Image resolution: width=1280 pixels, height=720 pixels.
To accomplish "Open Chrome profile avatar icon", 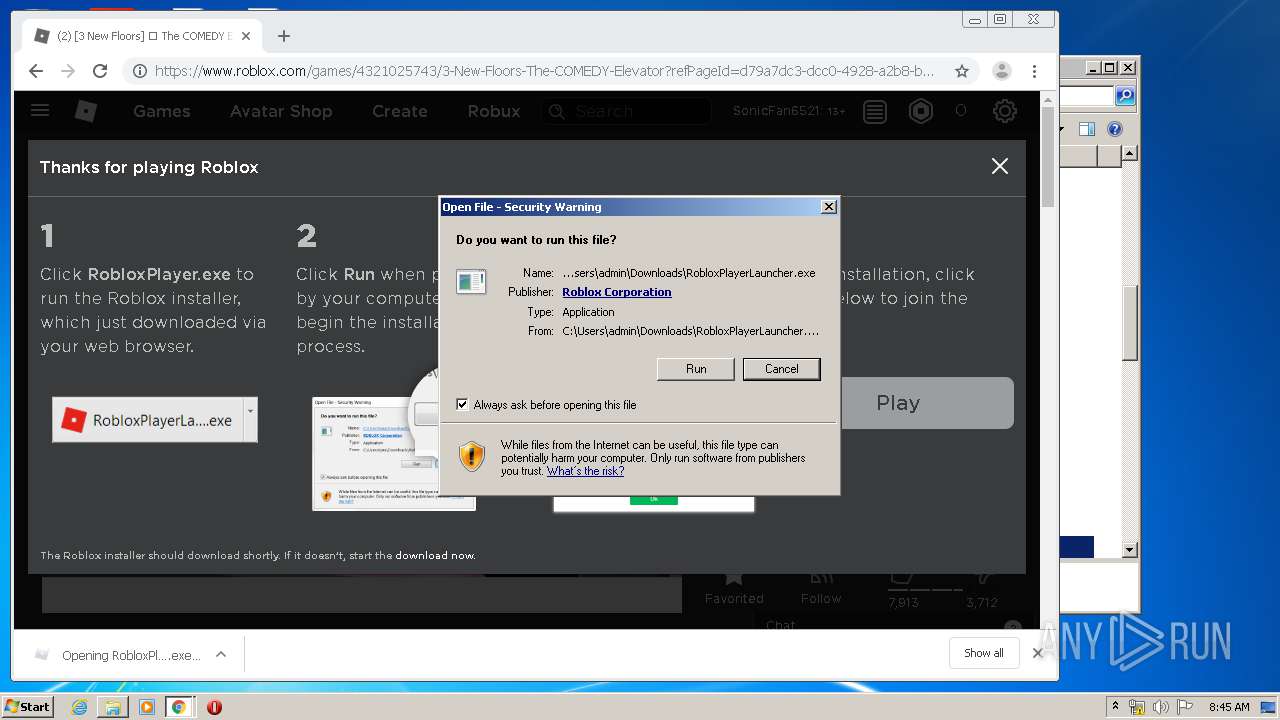I will (1001, 71).
